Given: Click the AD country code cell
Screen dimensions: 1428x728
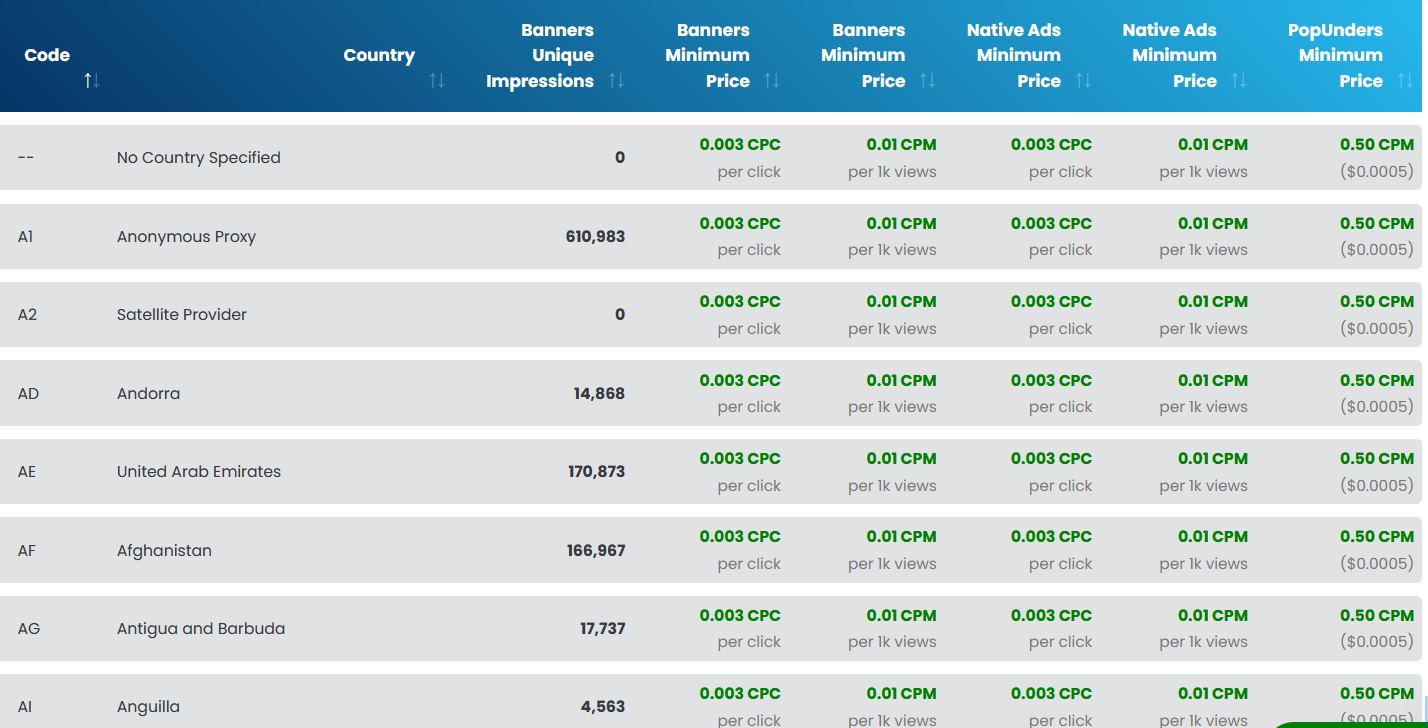Looking at the screenshot, I should pos(28,394).
